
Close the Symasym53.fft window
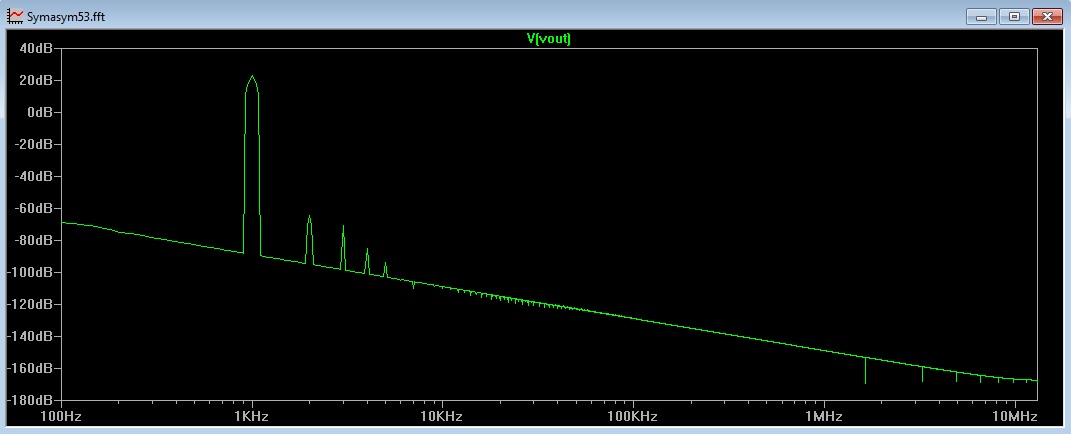(x=1047, y=16)
